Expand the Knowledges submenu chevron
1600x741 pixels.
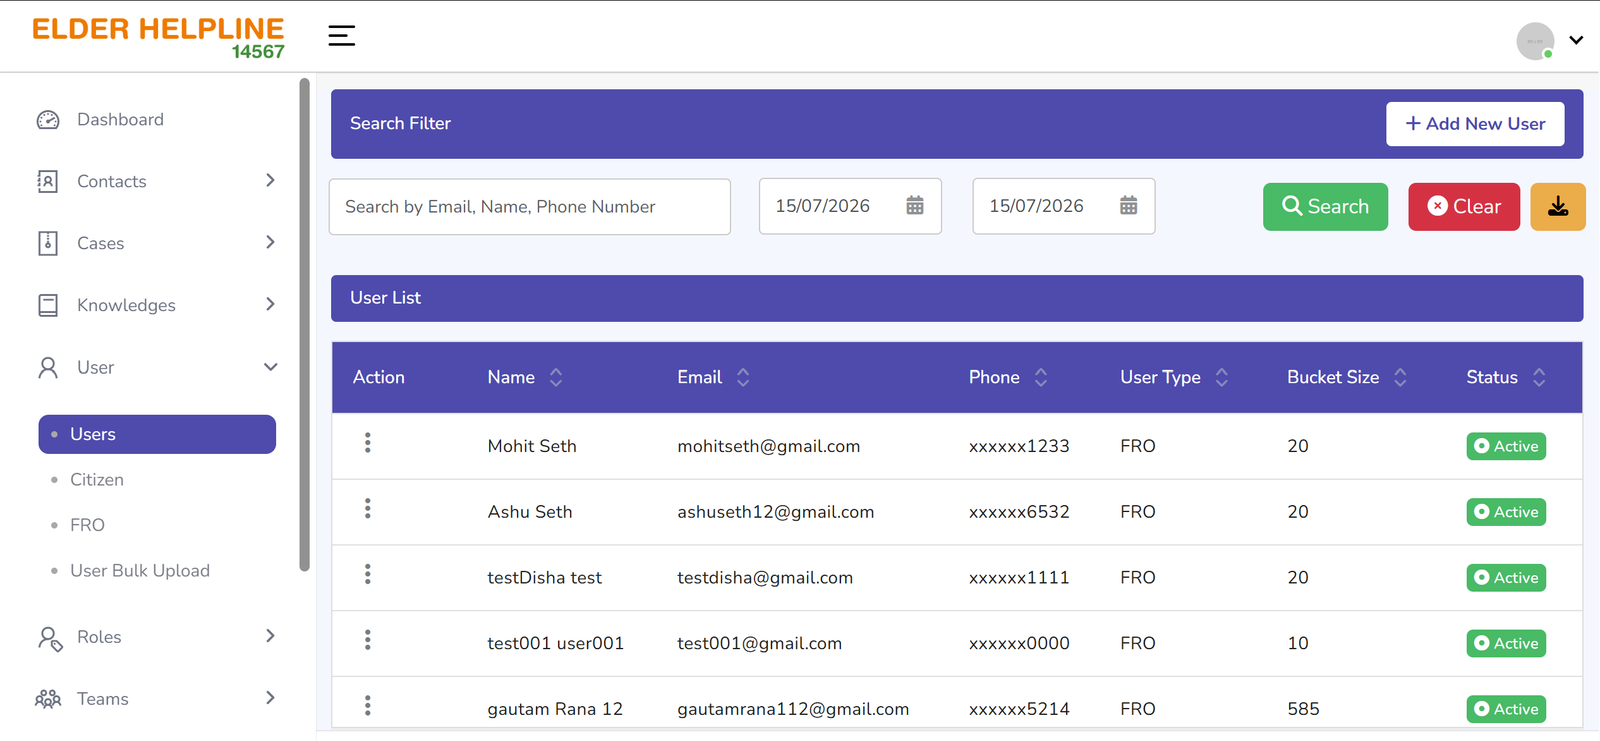tap(270, 304)
